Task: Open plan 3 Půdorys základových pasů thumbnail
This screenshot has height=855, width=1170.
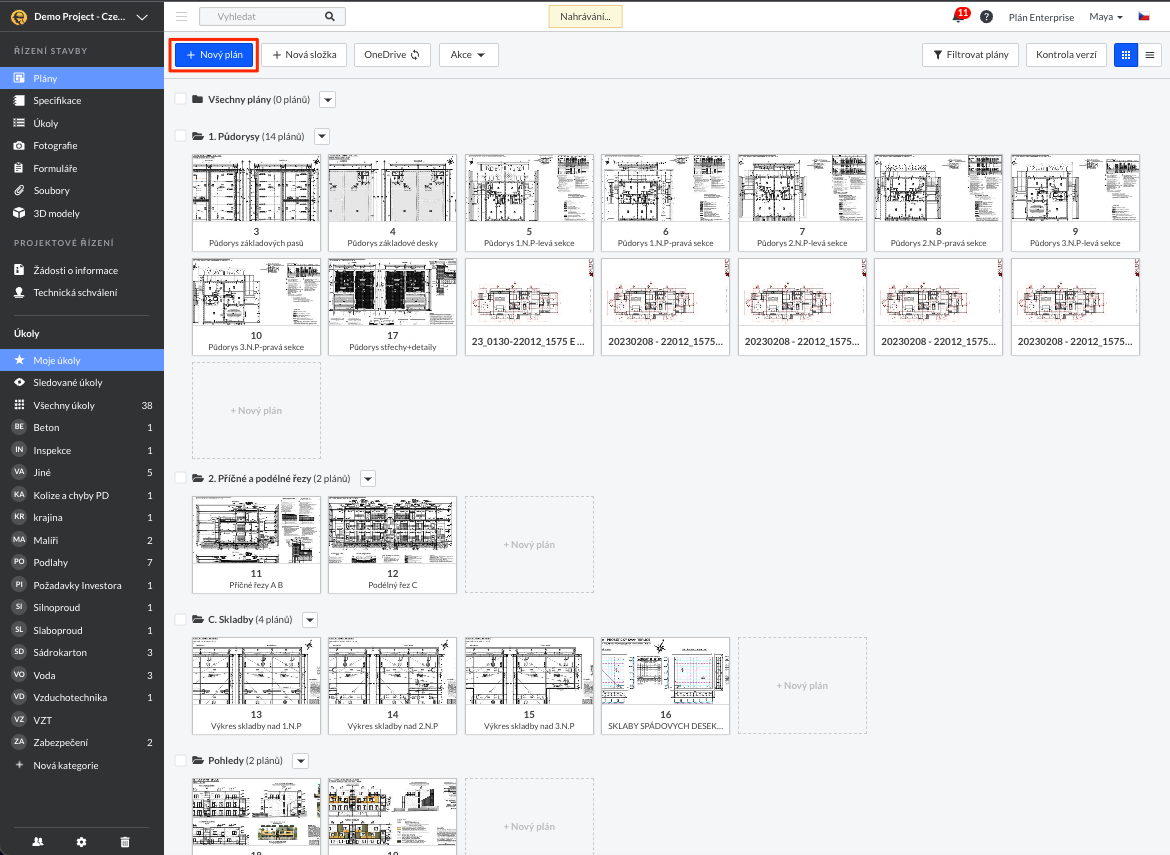Action: [x=256, y=203]
